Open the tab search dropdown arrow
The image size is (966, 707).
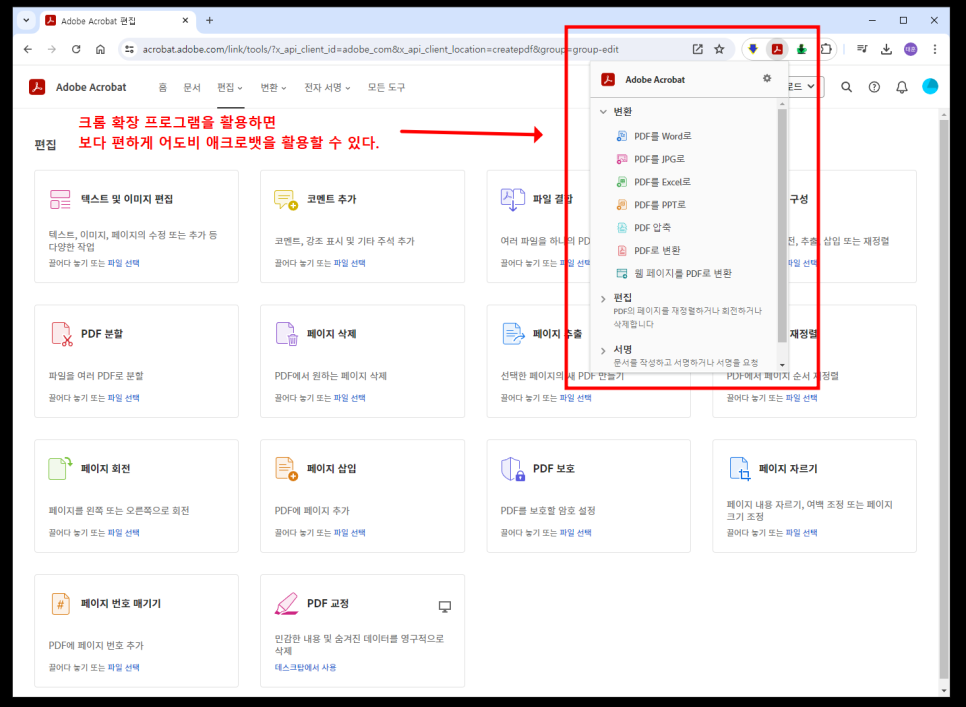coord(26,20)
